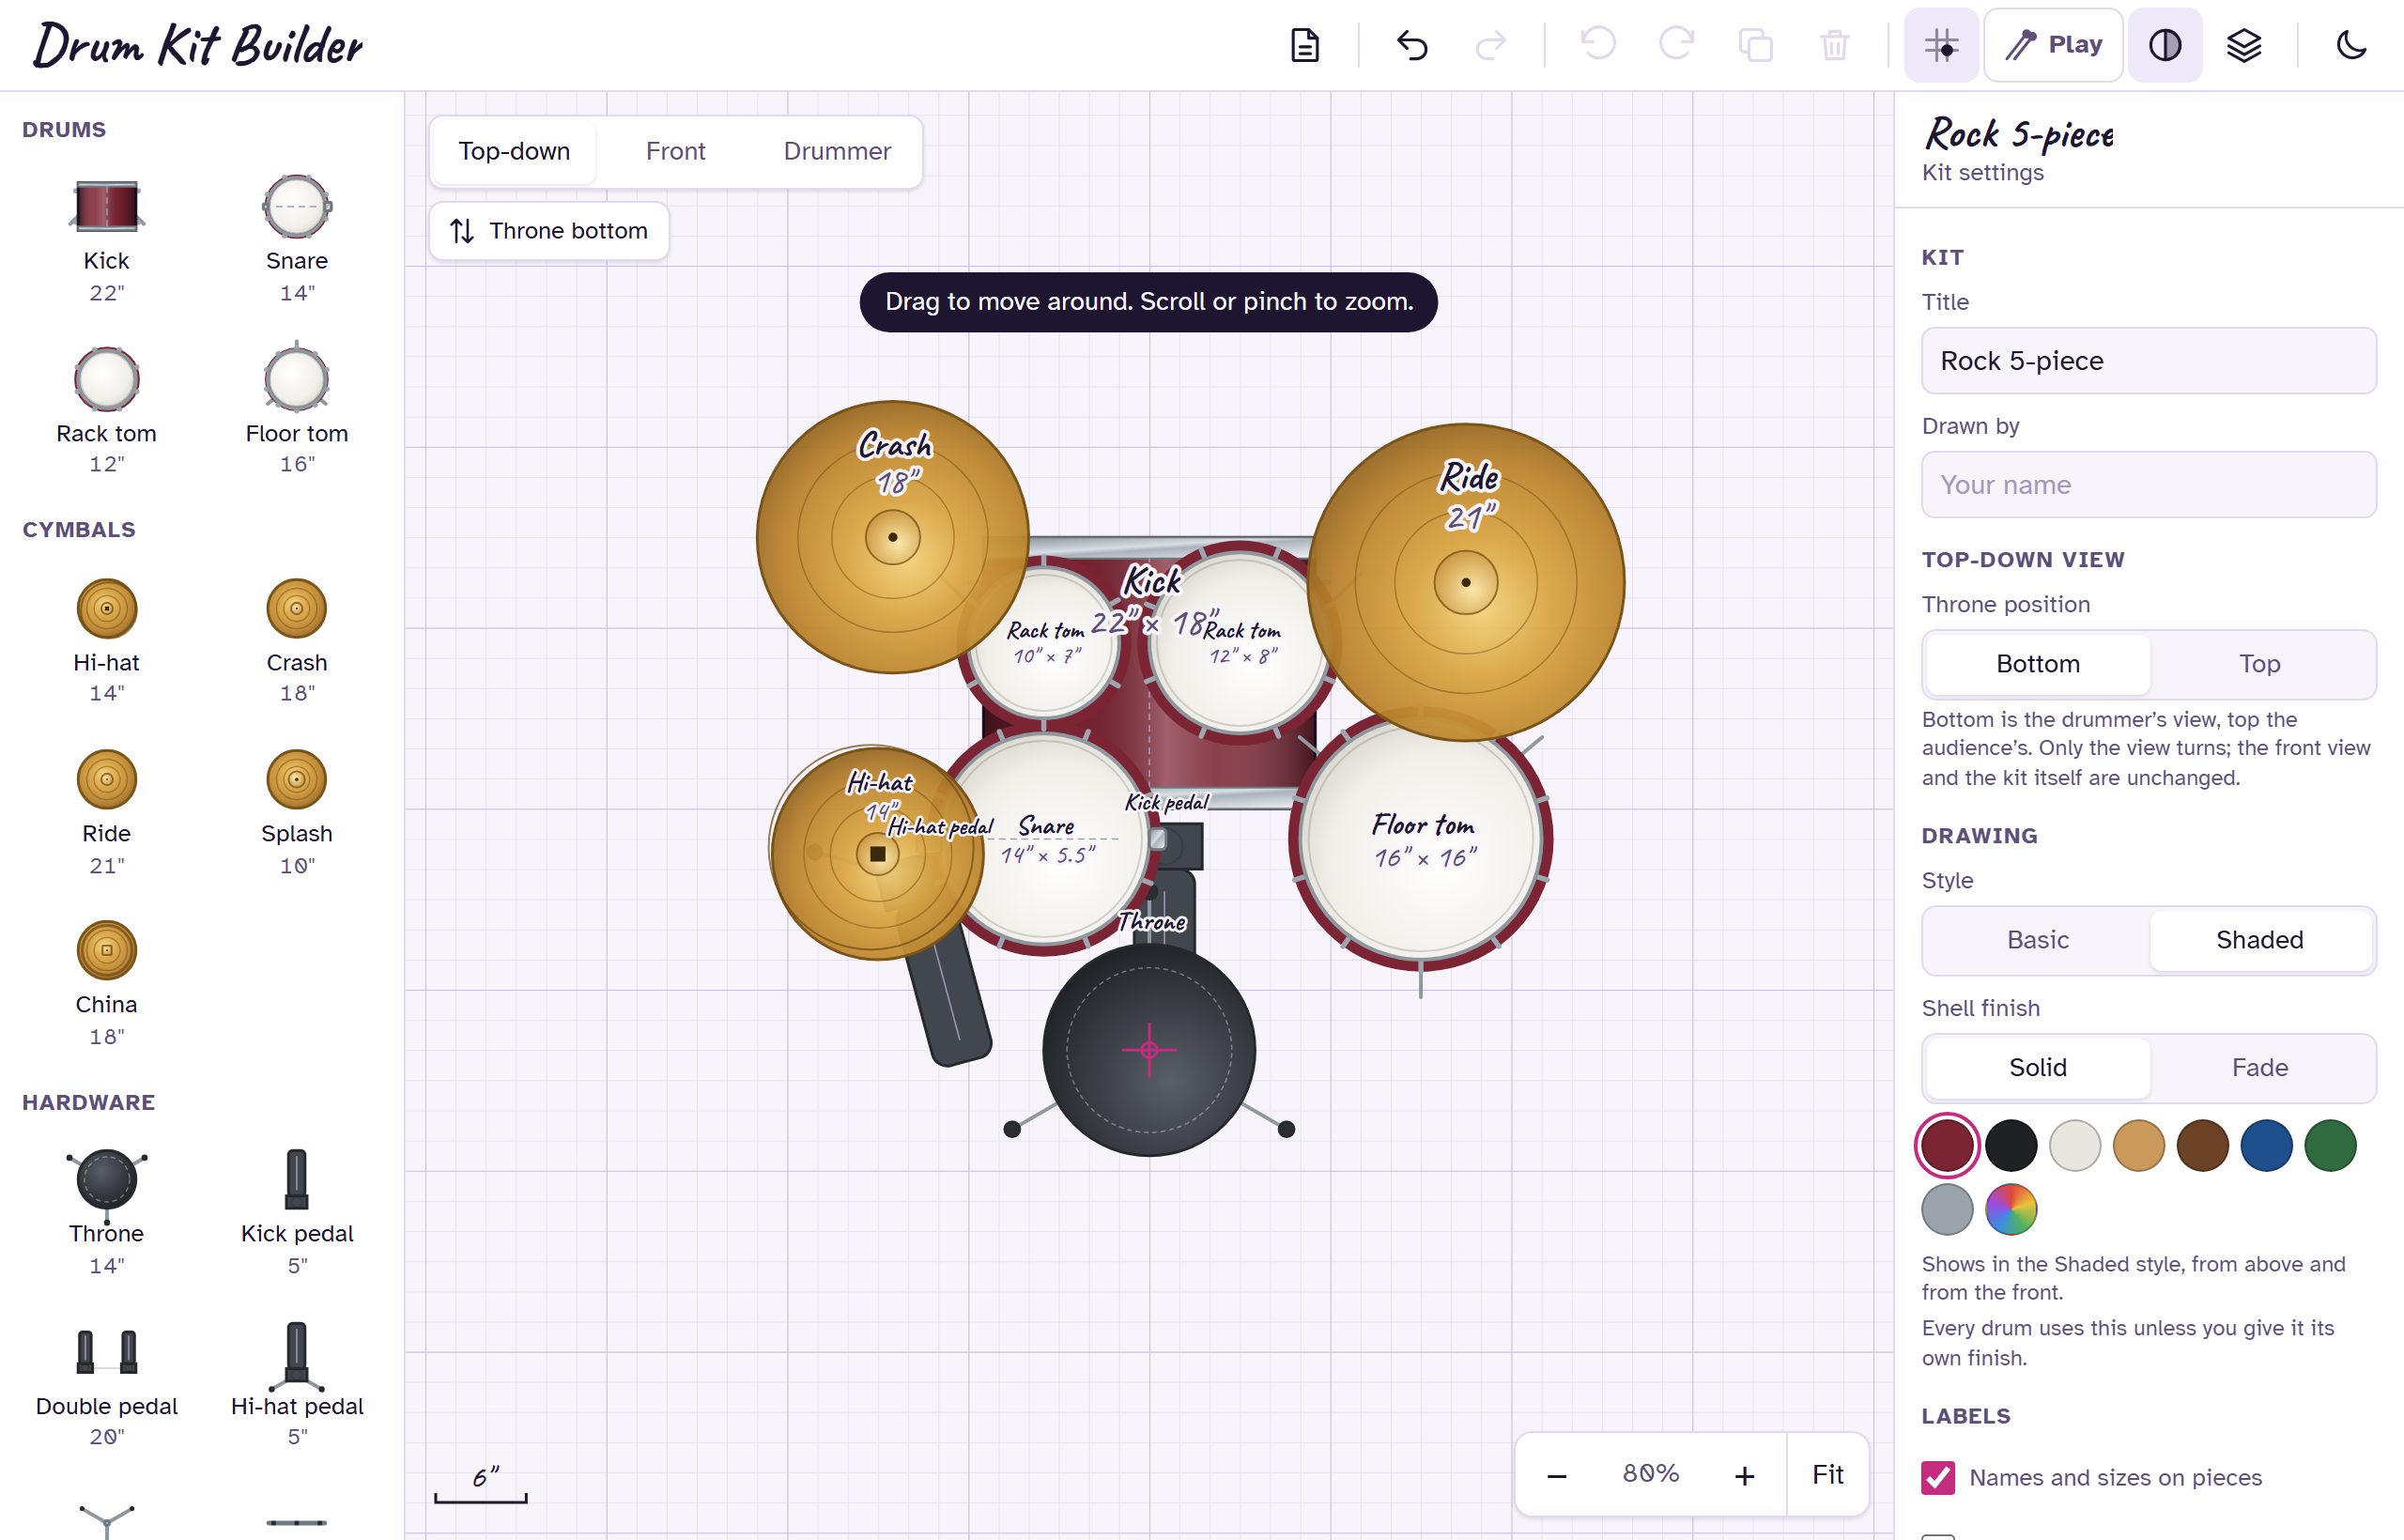Switch to the Drummer view tab
This screenshot has width=2404, height=1540.
(837, 151)
